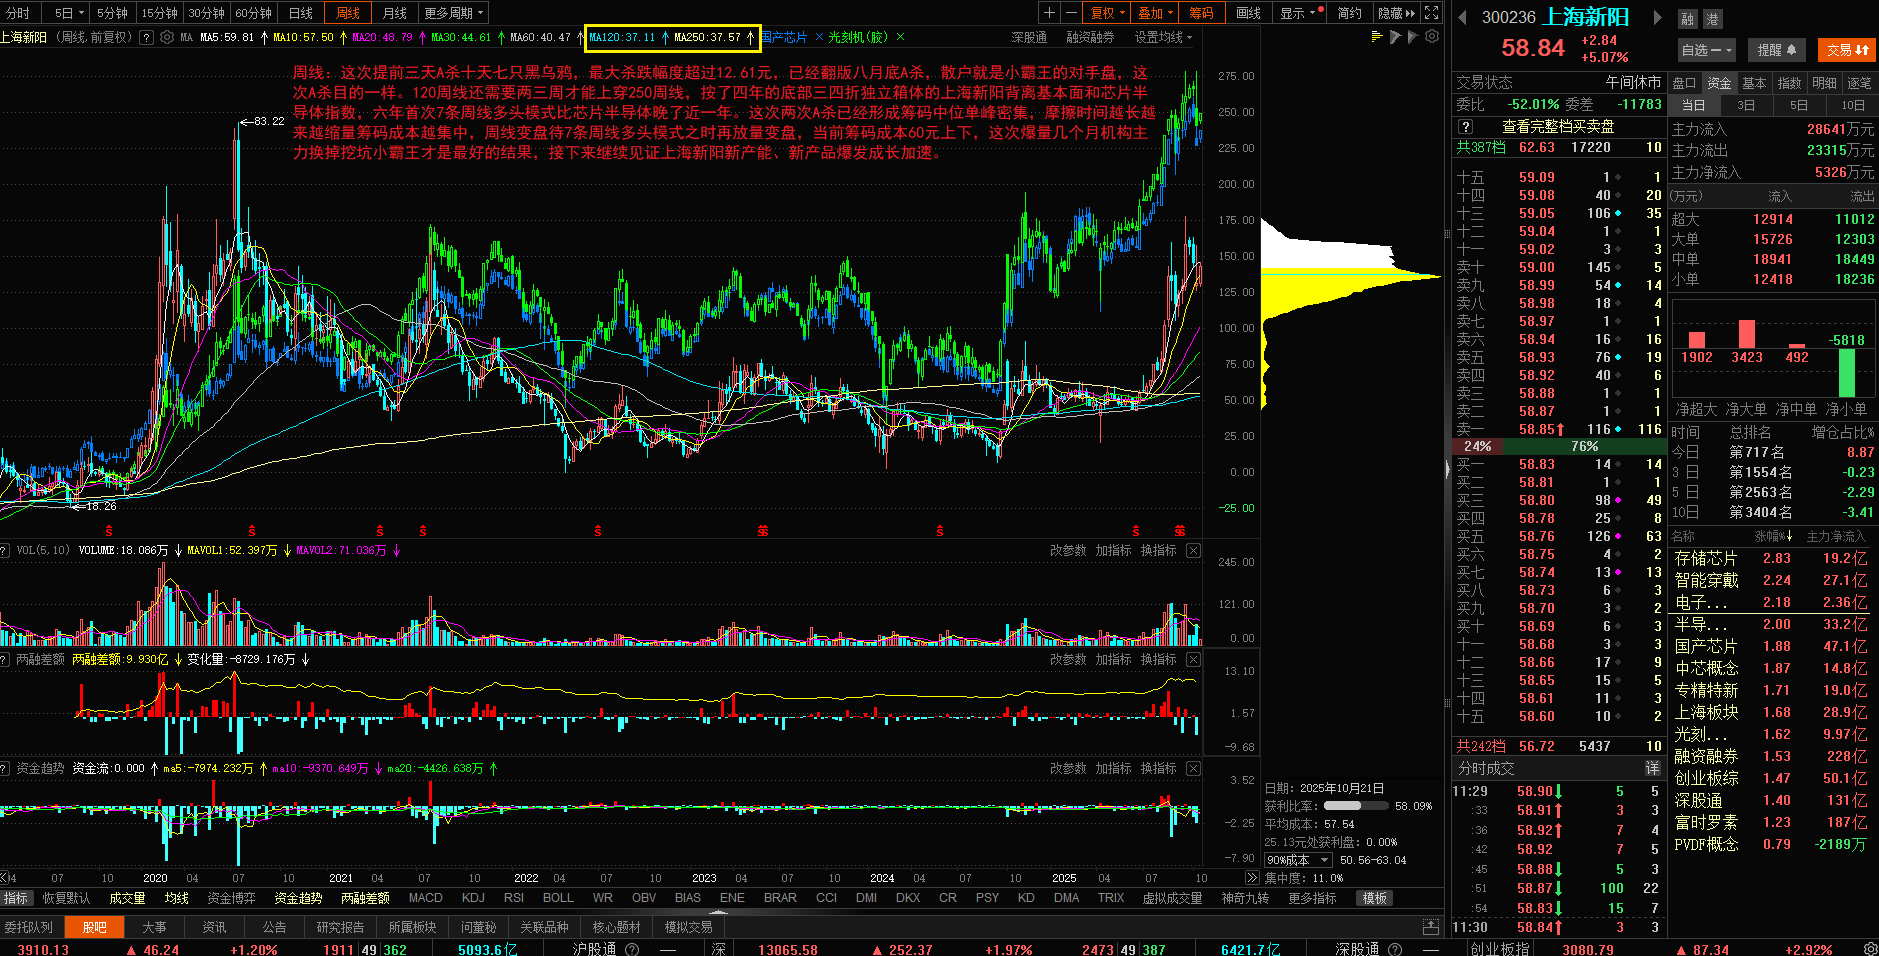Remove the 国产芯片 overlay with its X

point(819,37)
